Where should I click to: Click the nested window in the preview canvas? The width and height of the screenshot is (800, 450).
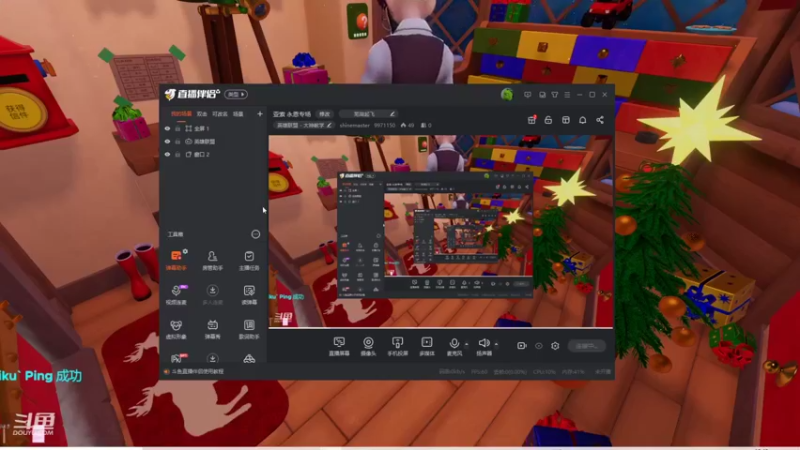pos(435,235)
